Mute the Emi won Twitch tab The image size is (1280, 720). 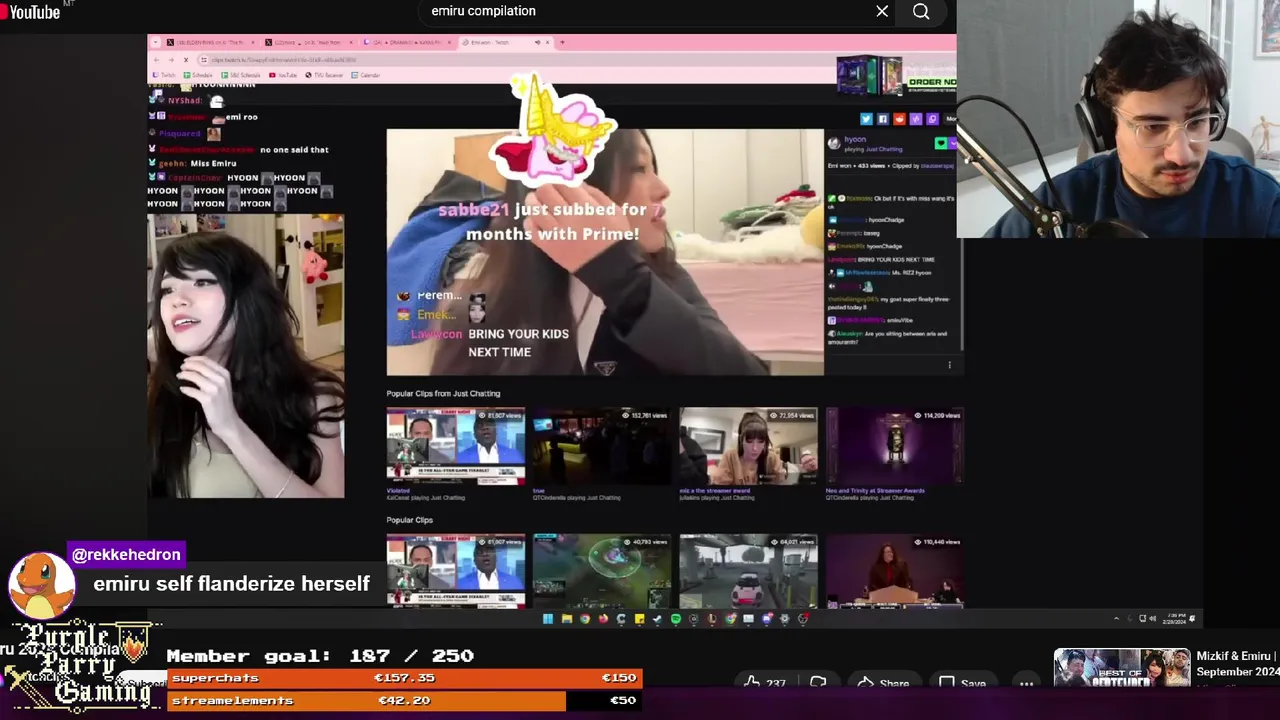pyautogui.click(x=537, y=42)
